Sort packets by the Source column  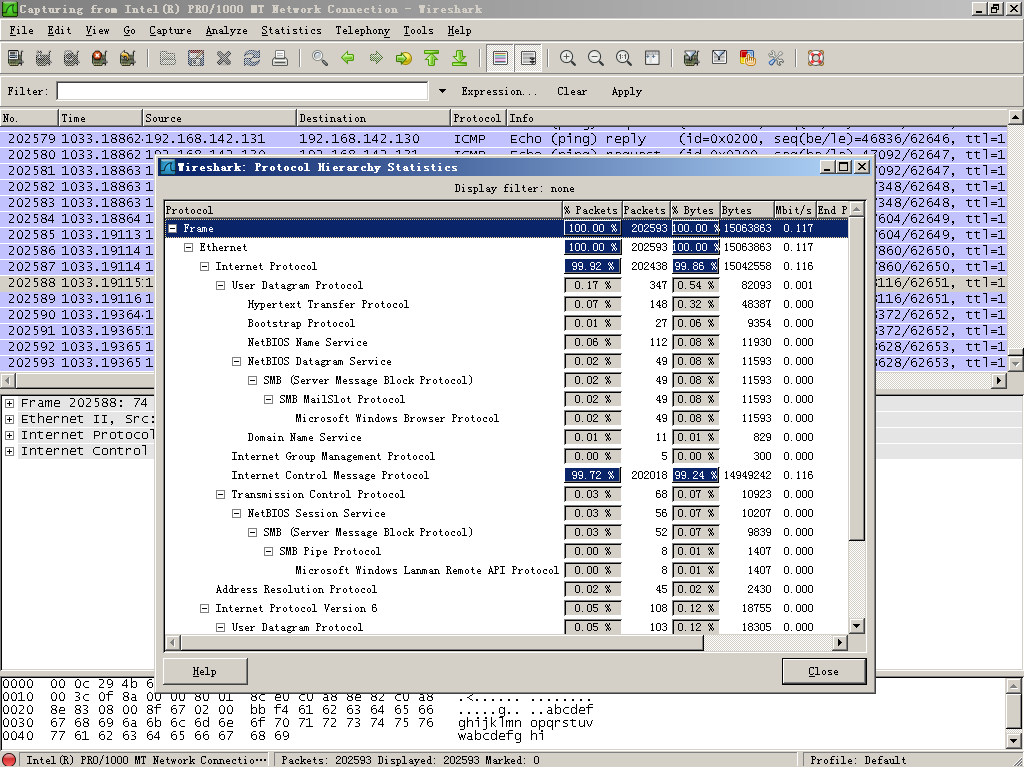tap(219, 118)
